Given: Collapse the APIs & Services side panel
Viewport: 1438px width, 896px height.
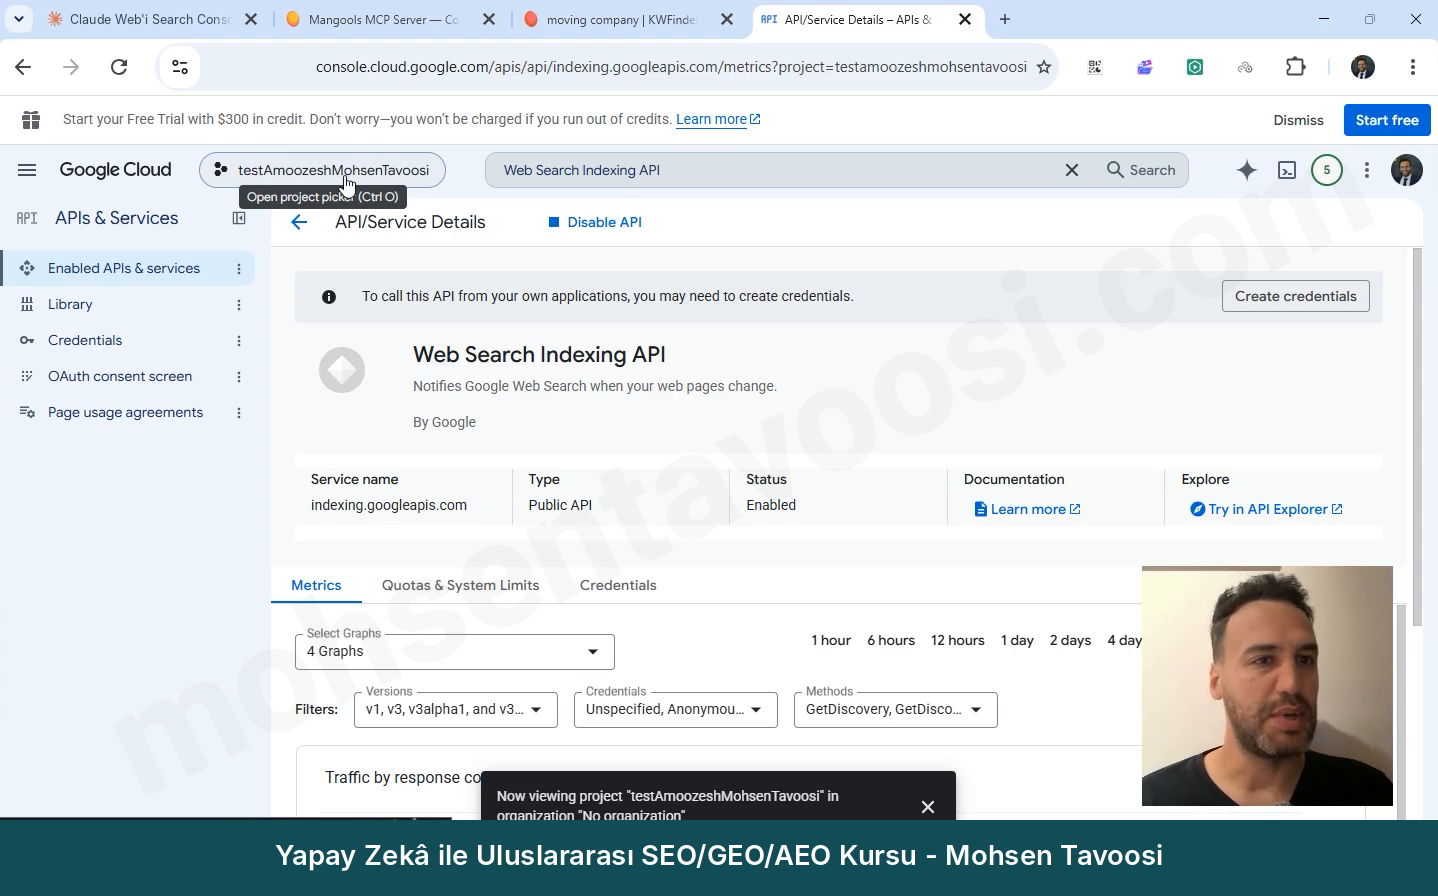Looking at the screenshot, I should coord(239,218).
